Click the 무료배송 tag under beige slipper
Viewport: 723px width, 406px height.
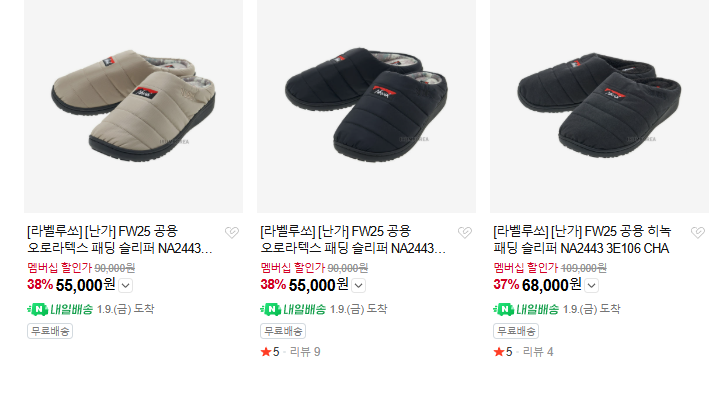click(x=50, y=331)
